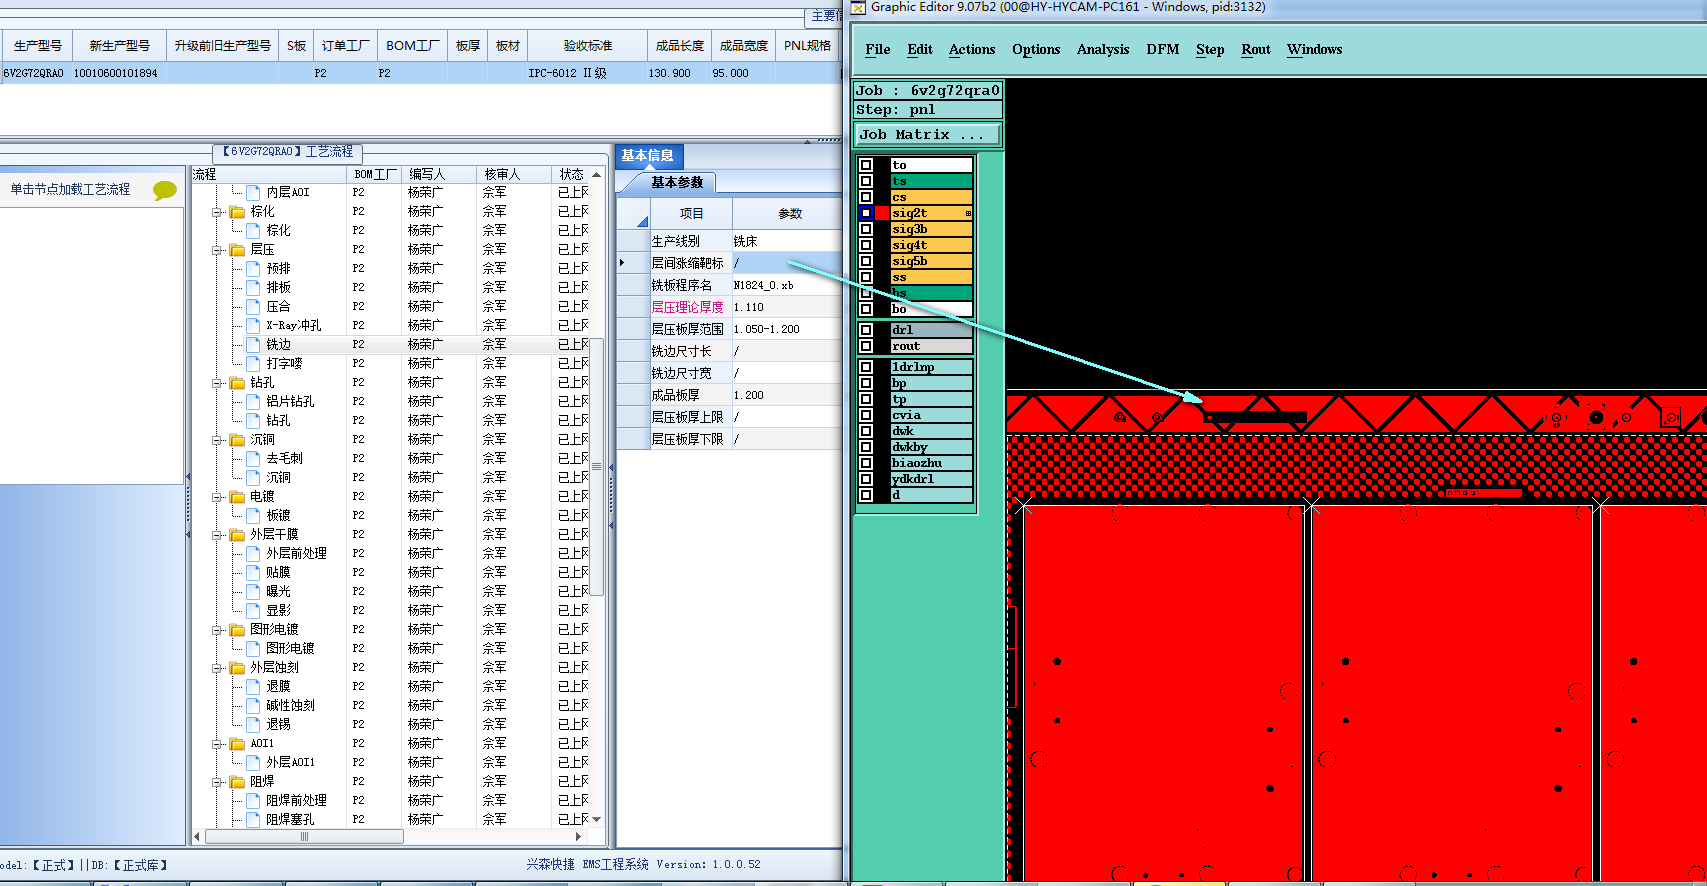The width and height of the screenshot is (1707, 886).
Task: Toggle the checkbox for layer sig3b
Action: pos(866,229)
